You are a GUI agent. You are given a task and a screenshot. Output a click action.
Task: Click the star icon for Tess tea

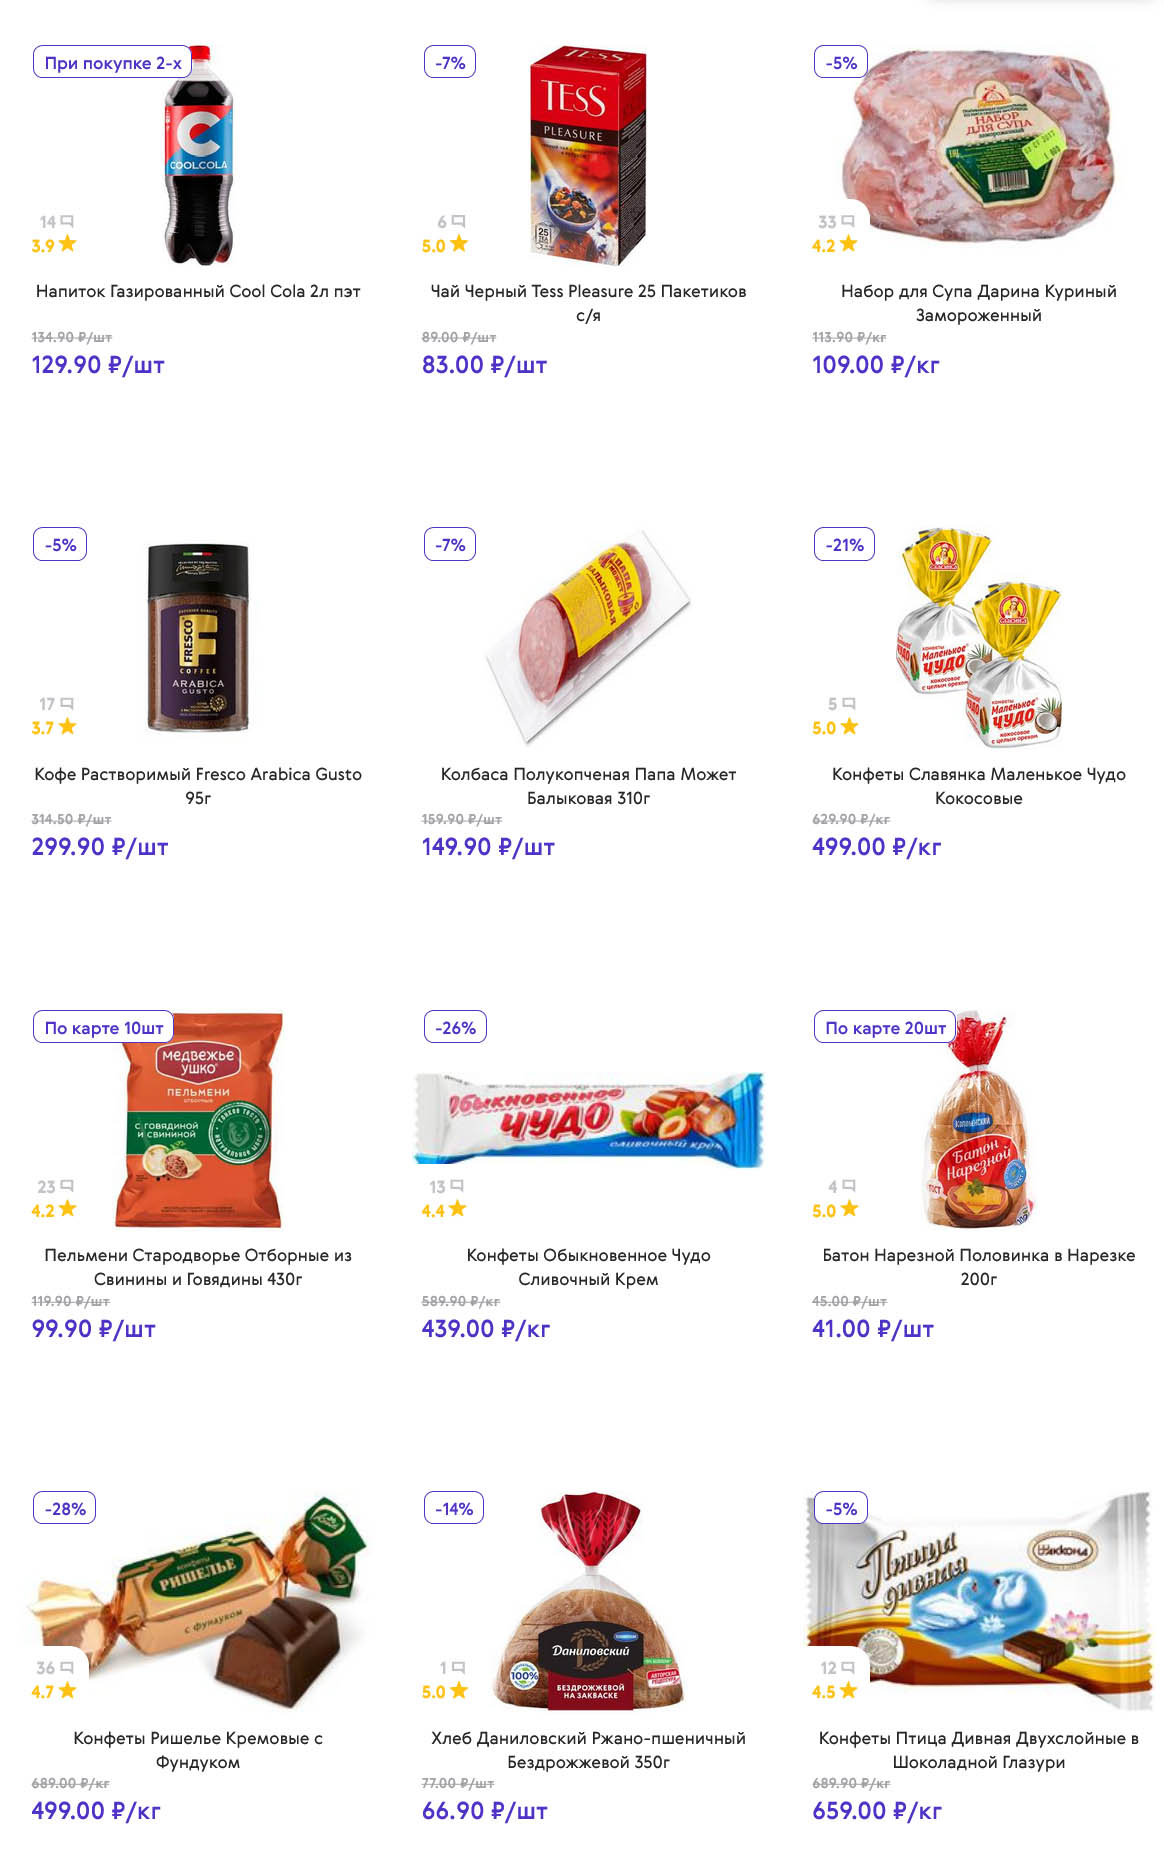click(458, 244)
